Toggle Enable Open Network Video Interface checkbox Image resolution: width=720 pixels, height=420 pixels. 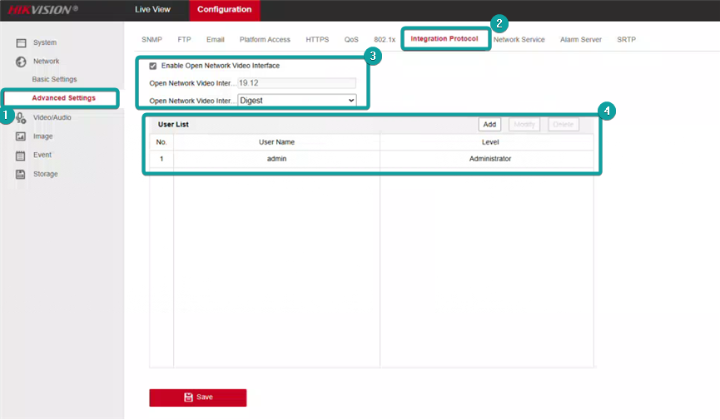pos(153,65)
